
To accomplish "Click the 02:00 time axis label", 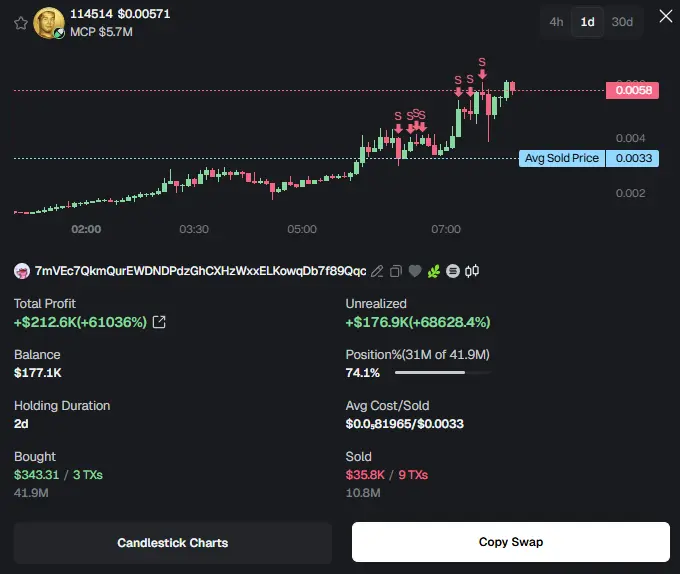I will tap(86, 229).
